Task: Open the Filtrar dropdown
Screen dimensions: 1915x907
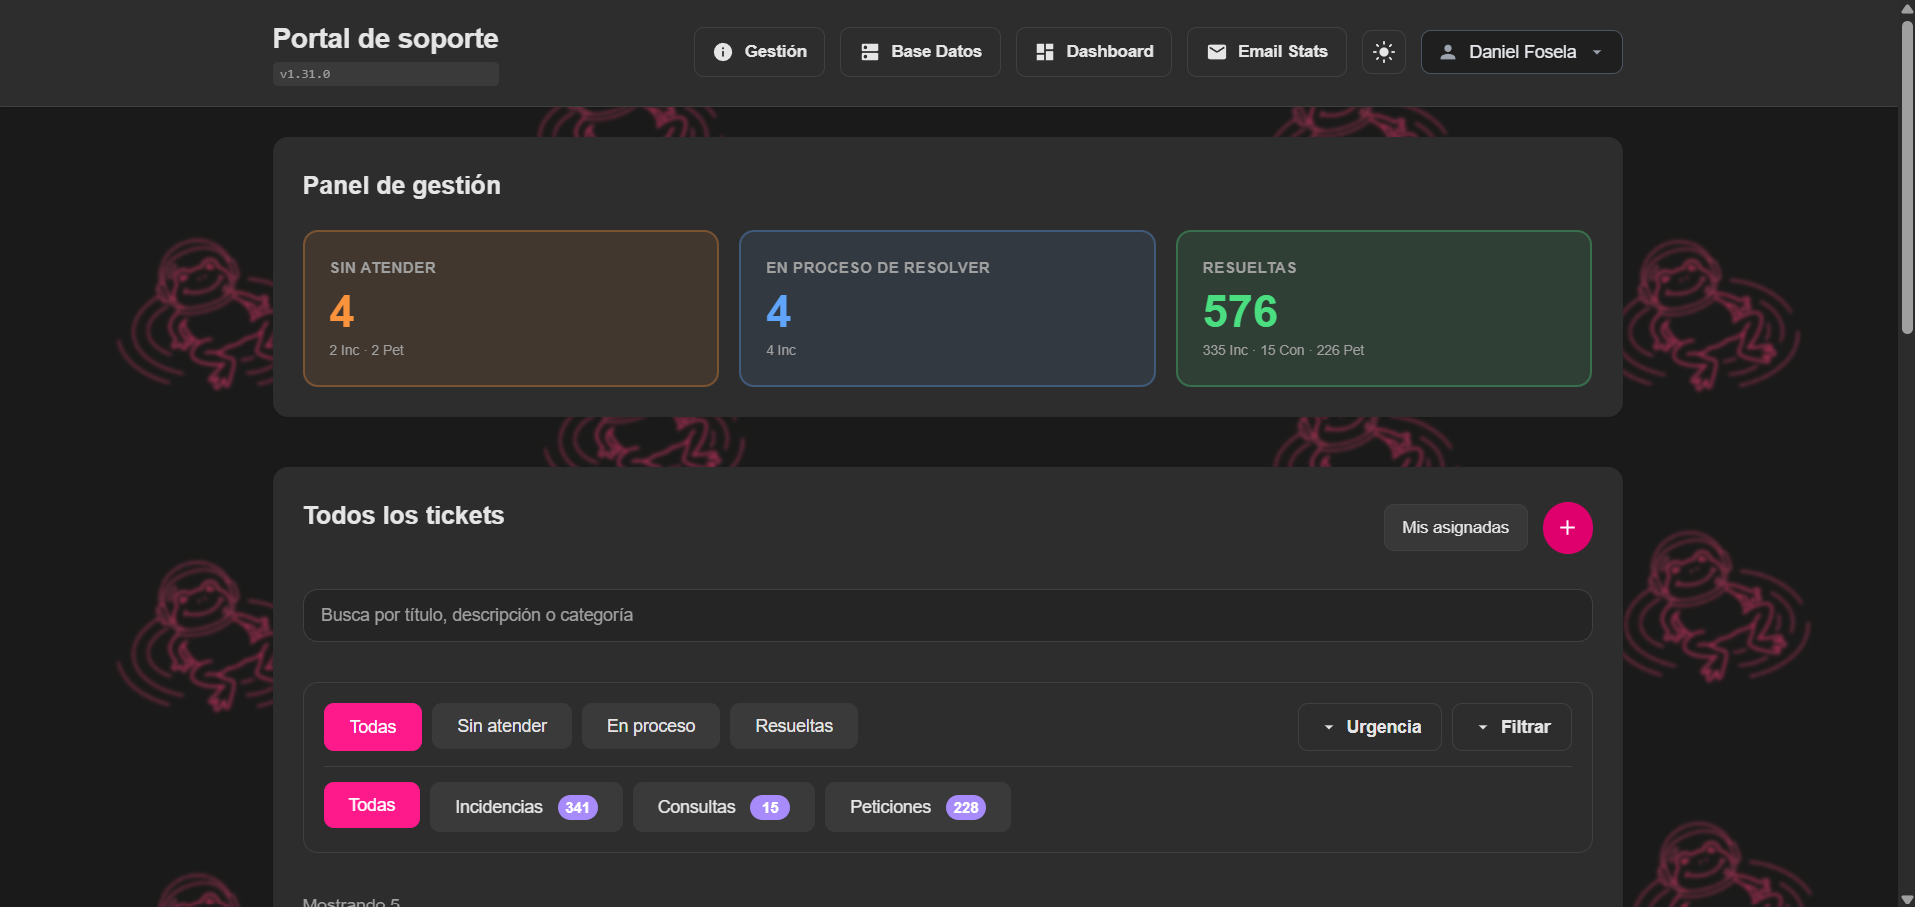Action: (1511, 727)
